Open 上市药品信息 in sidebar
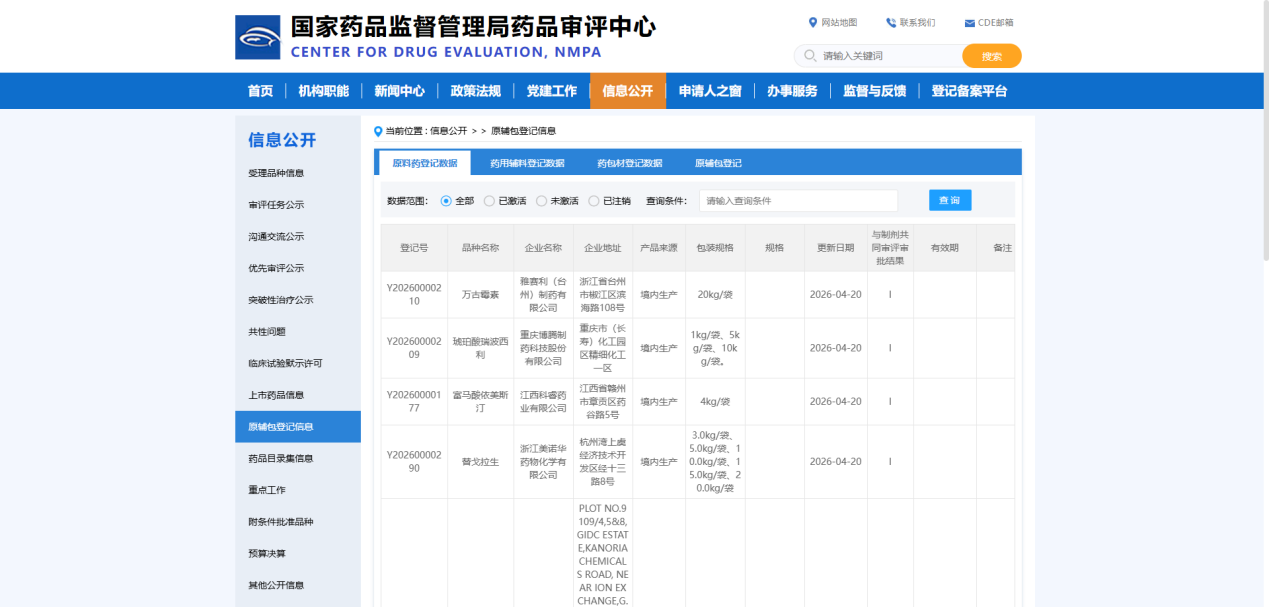Image resolution: width=1269 pixels, height=607 pixels. [298, 395]
